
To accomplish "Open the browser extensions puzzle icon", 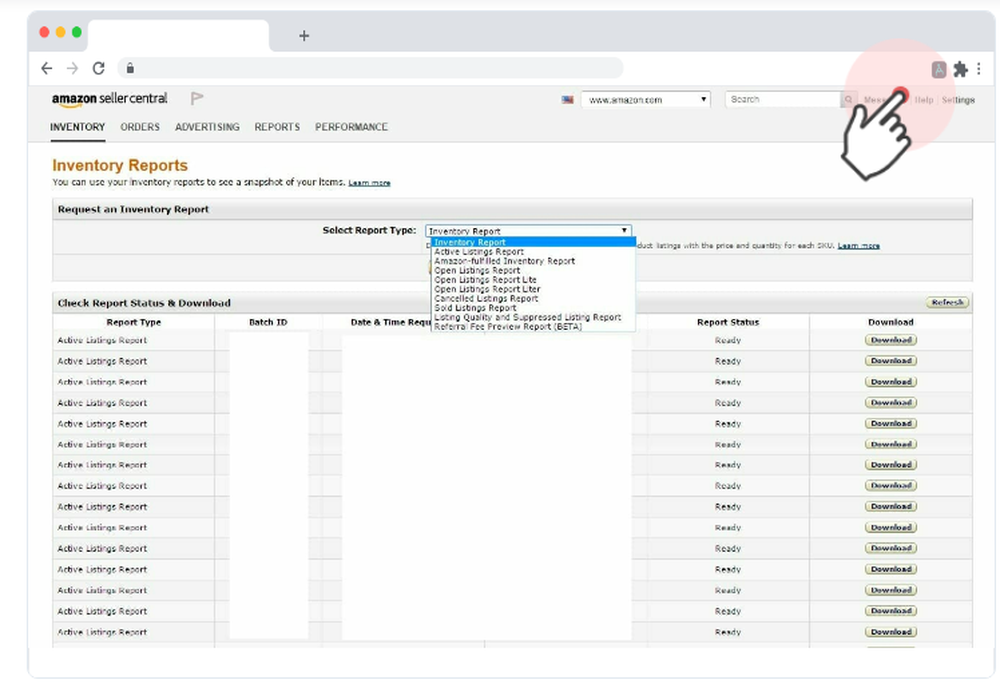I will [960, 69].
